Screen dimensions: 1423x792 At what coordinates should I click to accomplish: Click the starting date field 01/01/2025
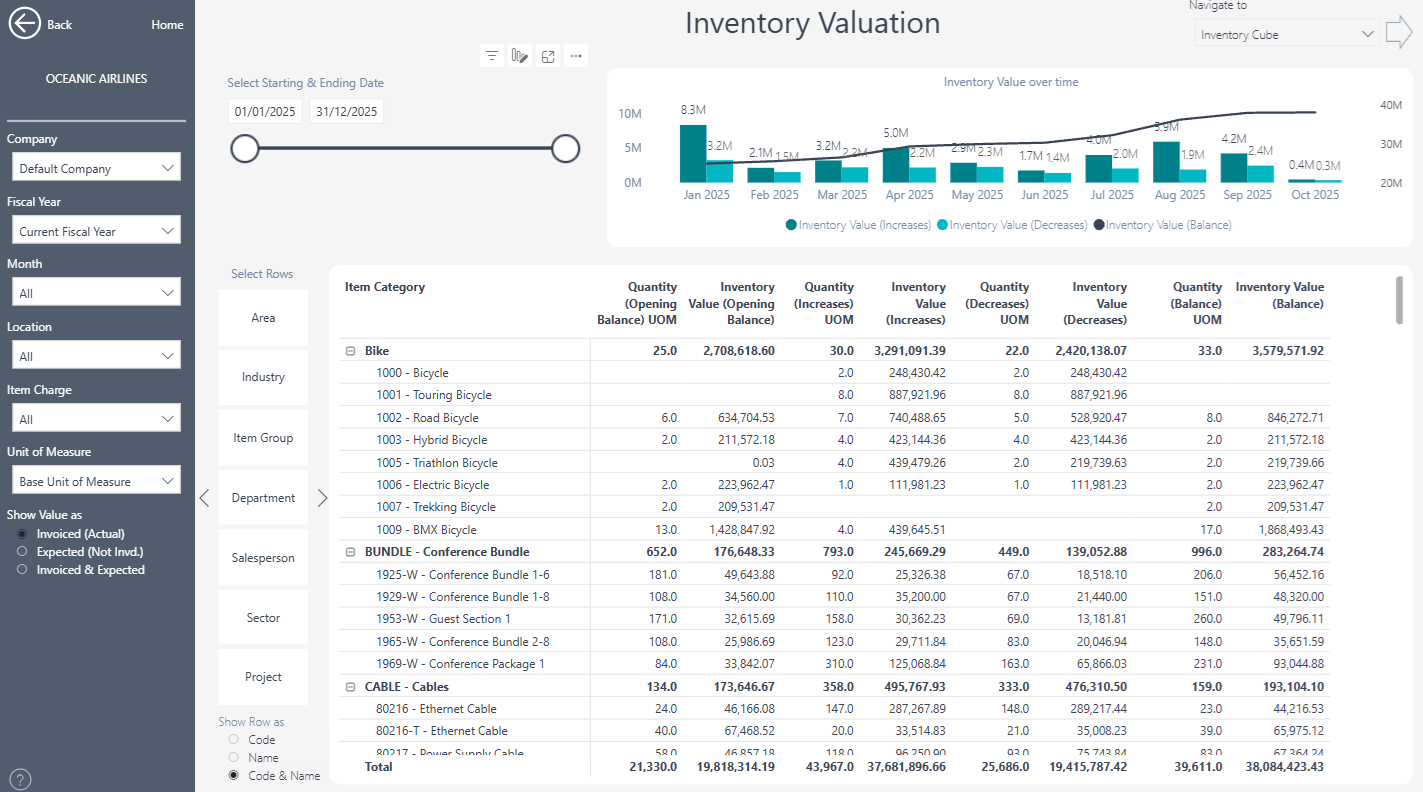click(x=265, y=112)
